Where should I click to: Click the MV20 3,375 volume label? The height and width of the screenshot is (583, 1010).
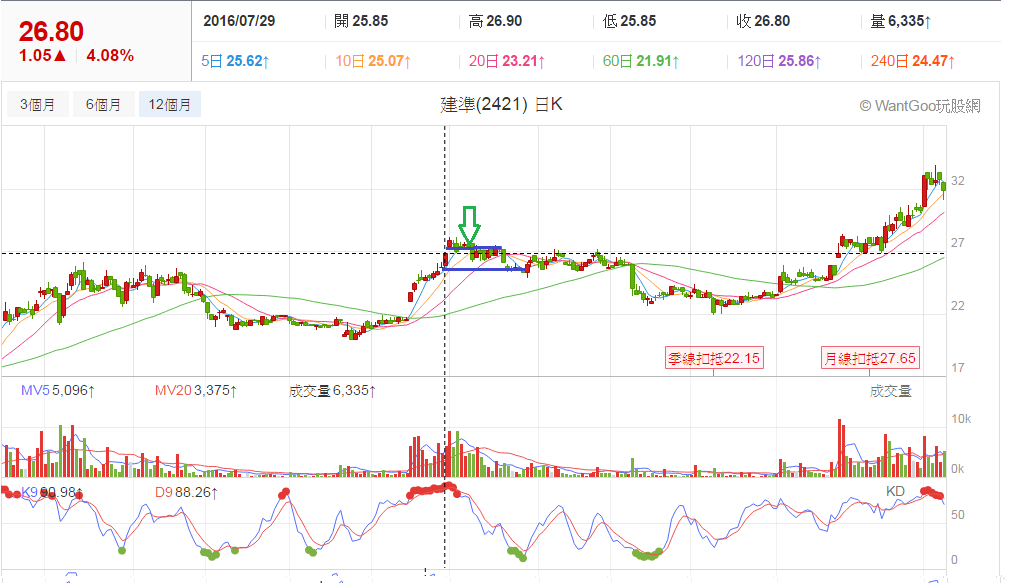pos(196,390)
